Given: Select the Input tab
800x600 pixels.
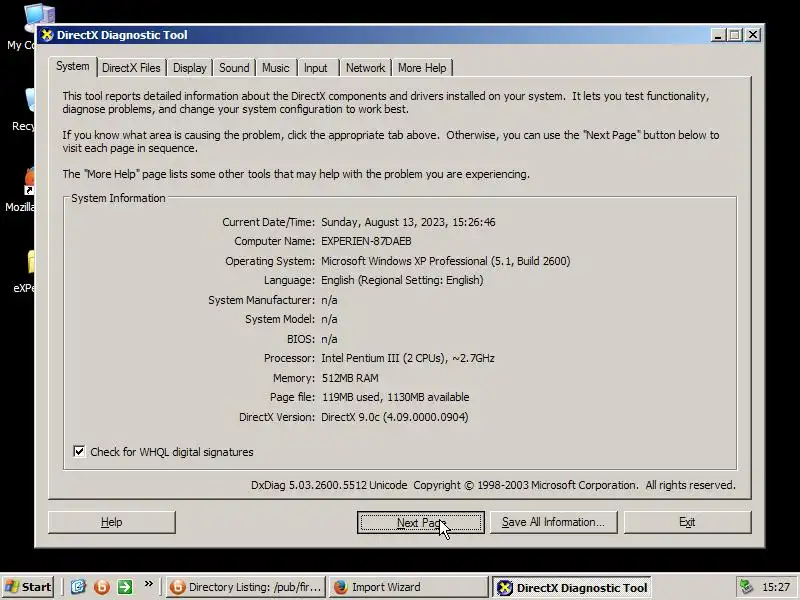Looking at the screenshot, I should 316,68.
